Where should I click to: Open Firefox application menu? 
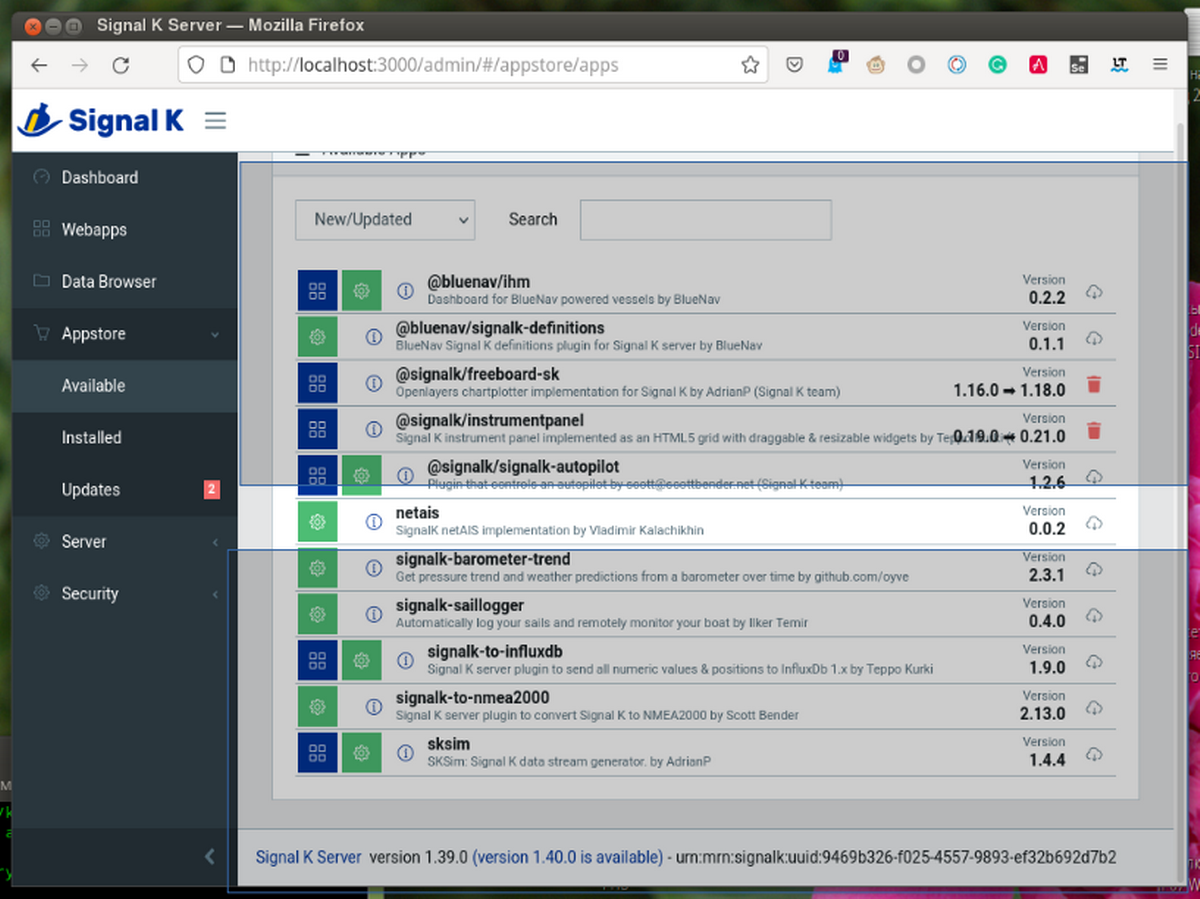pyautogui.click(x=1160, y=65)
